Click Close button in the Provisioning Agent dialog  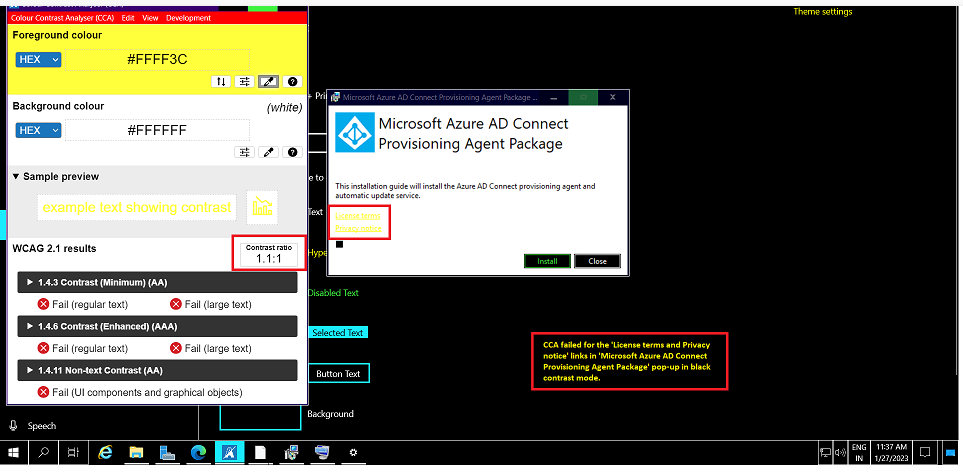597,261
